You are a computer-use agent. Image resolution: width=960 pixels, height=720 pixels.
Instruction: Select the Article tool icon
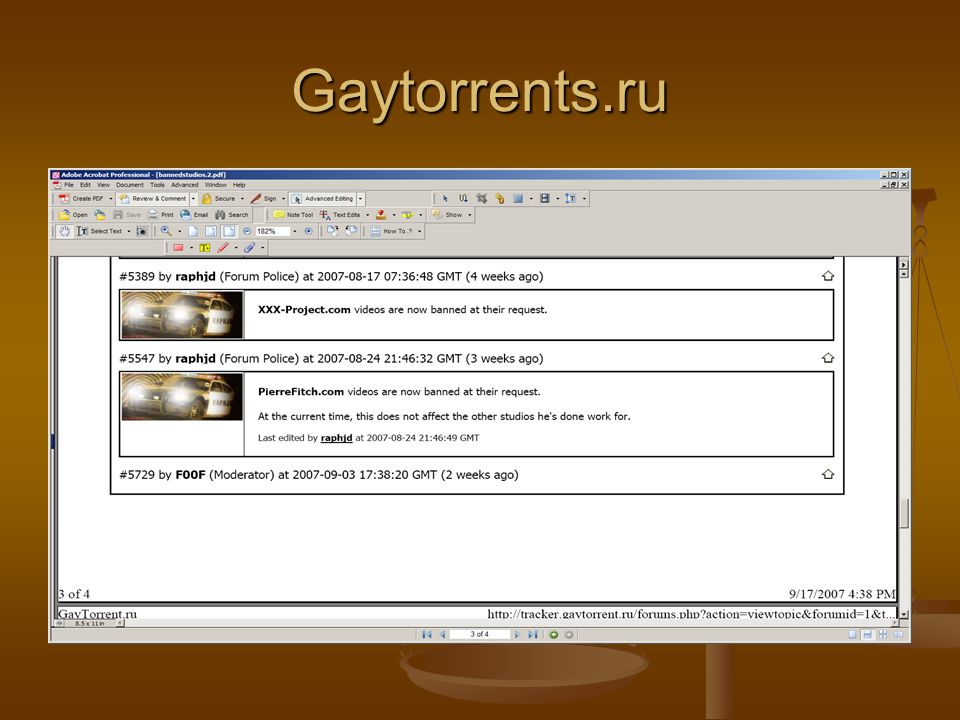(463, 198)
